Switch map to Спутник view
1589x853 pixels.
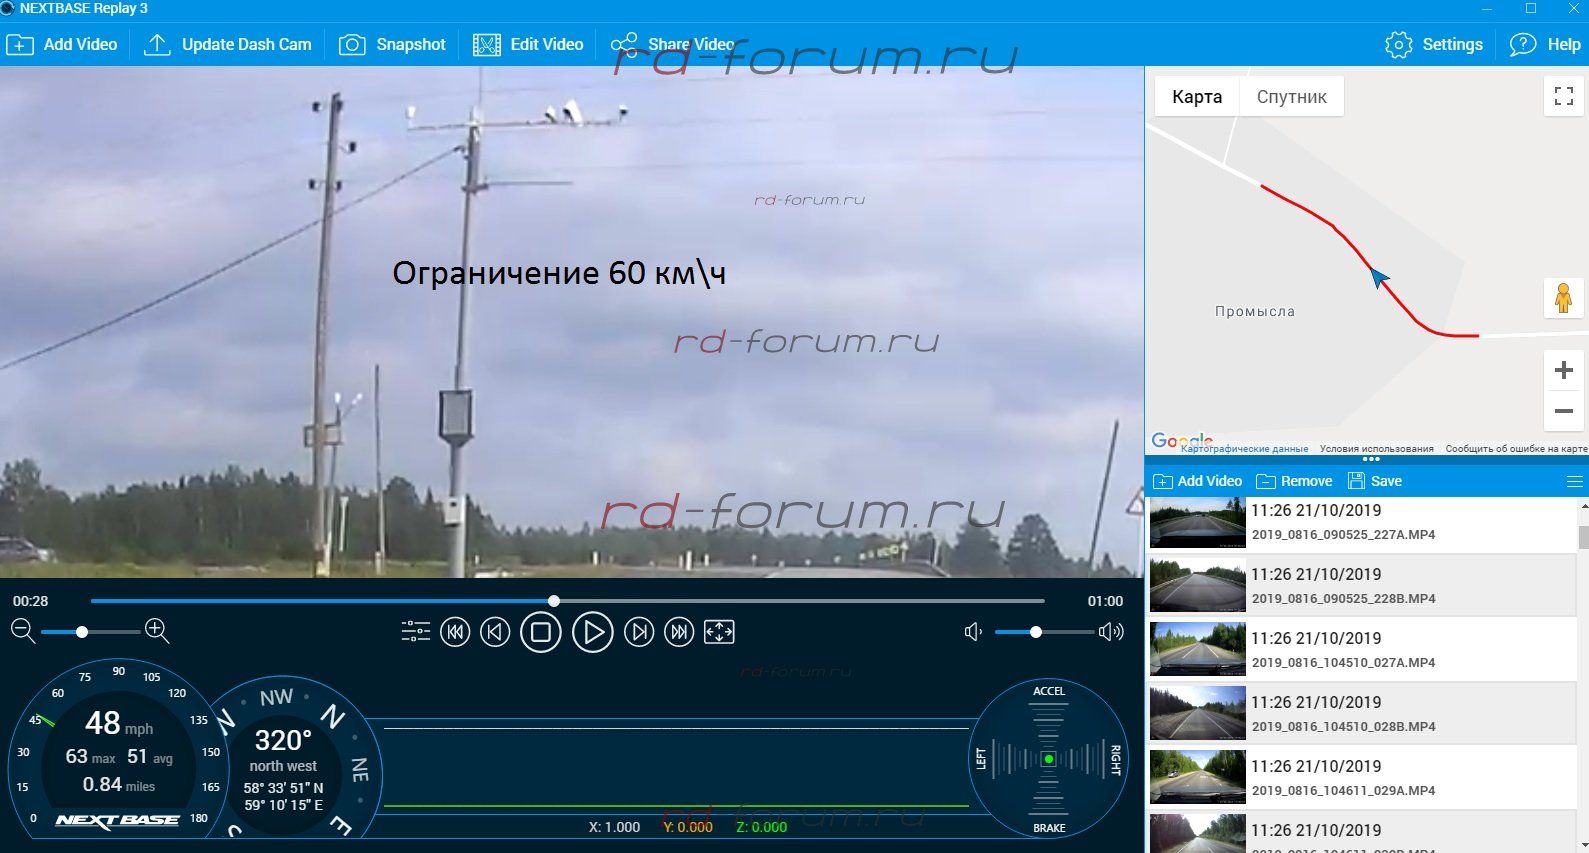pyautogui.click(x=1291, y=97)
